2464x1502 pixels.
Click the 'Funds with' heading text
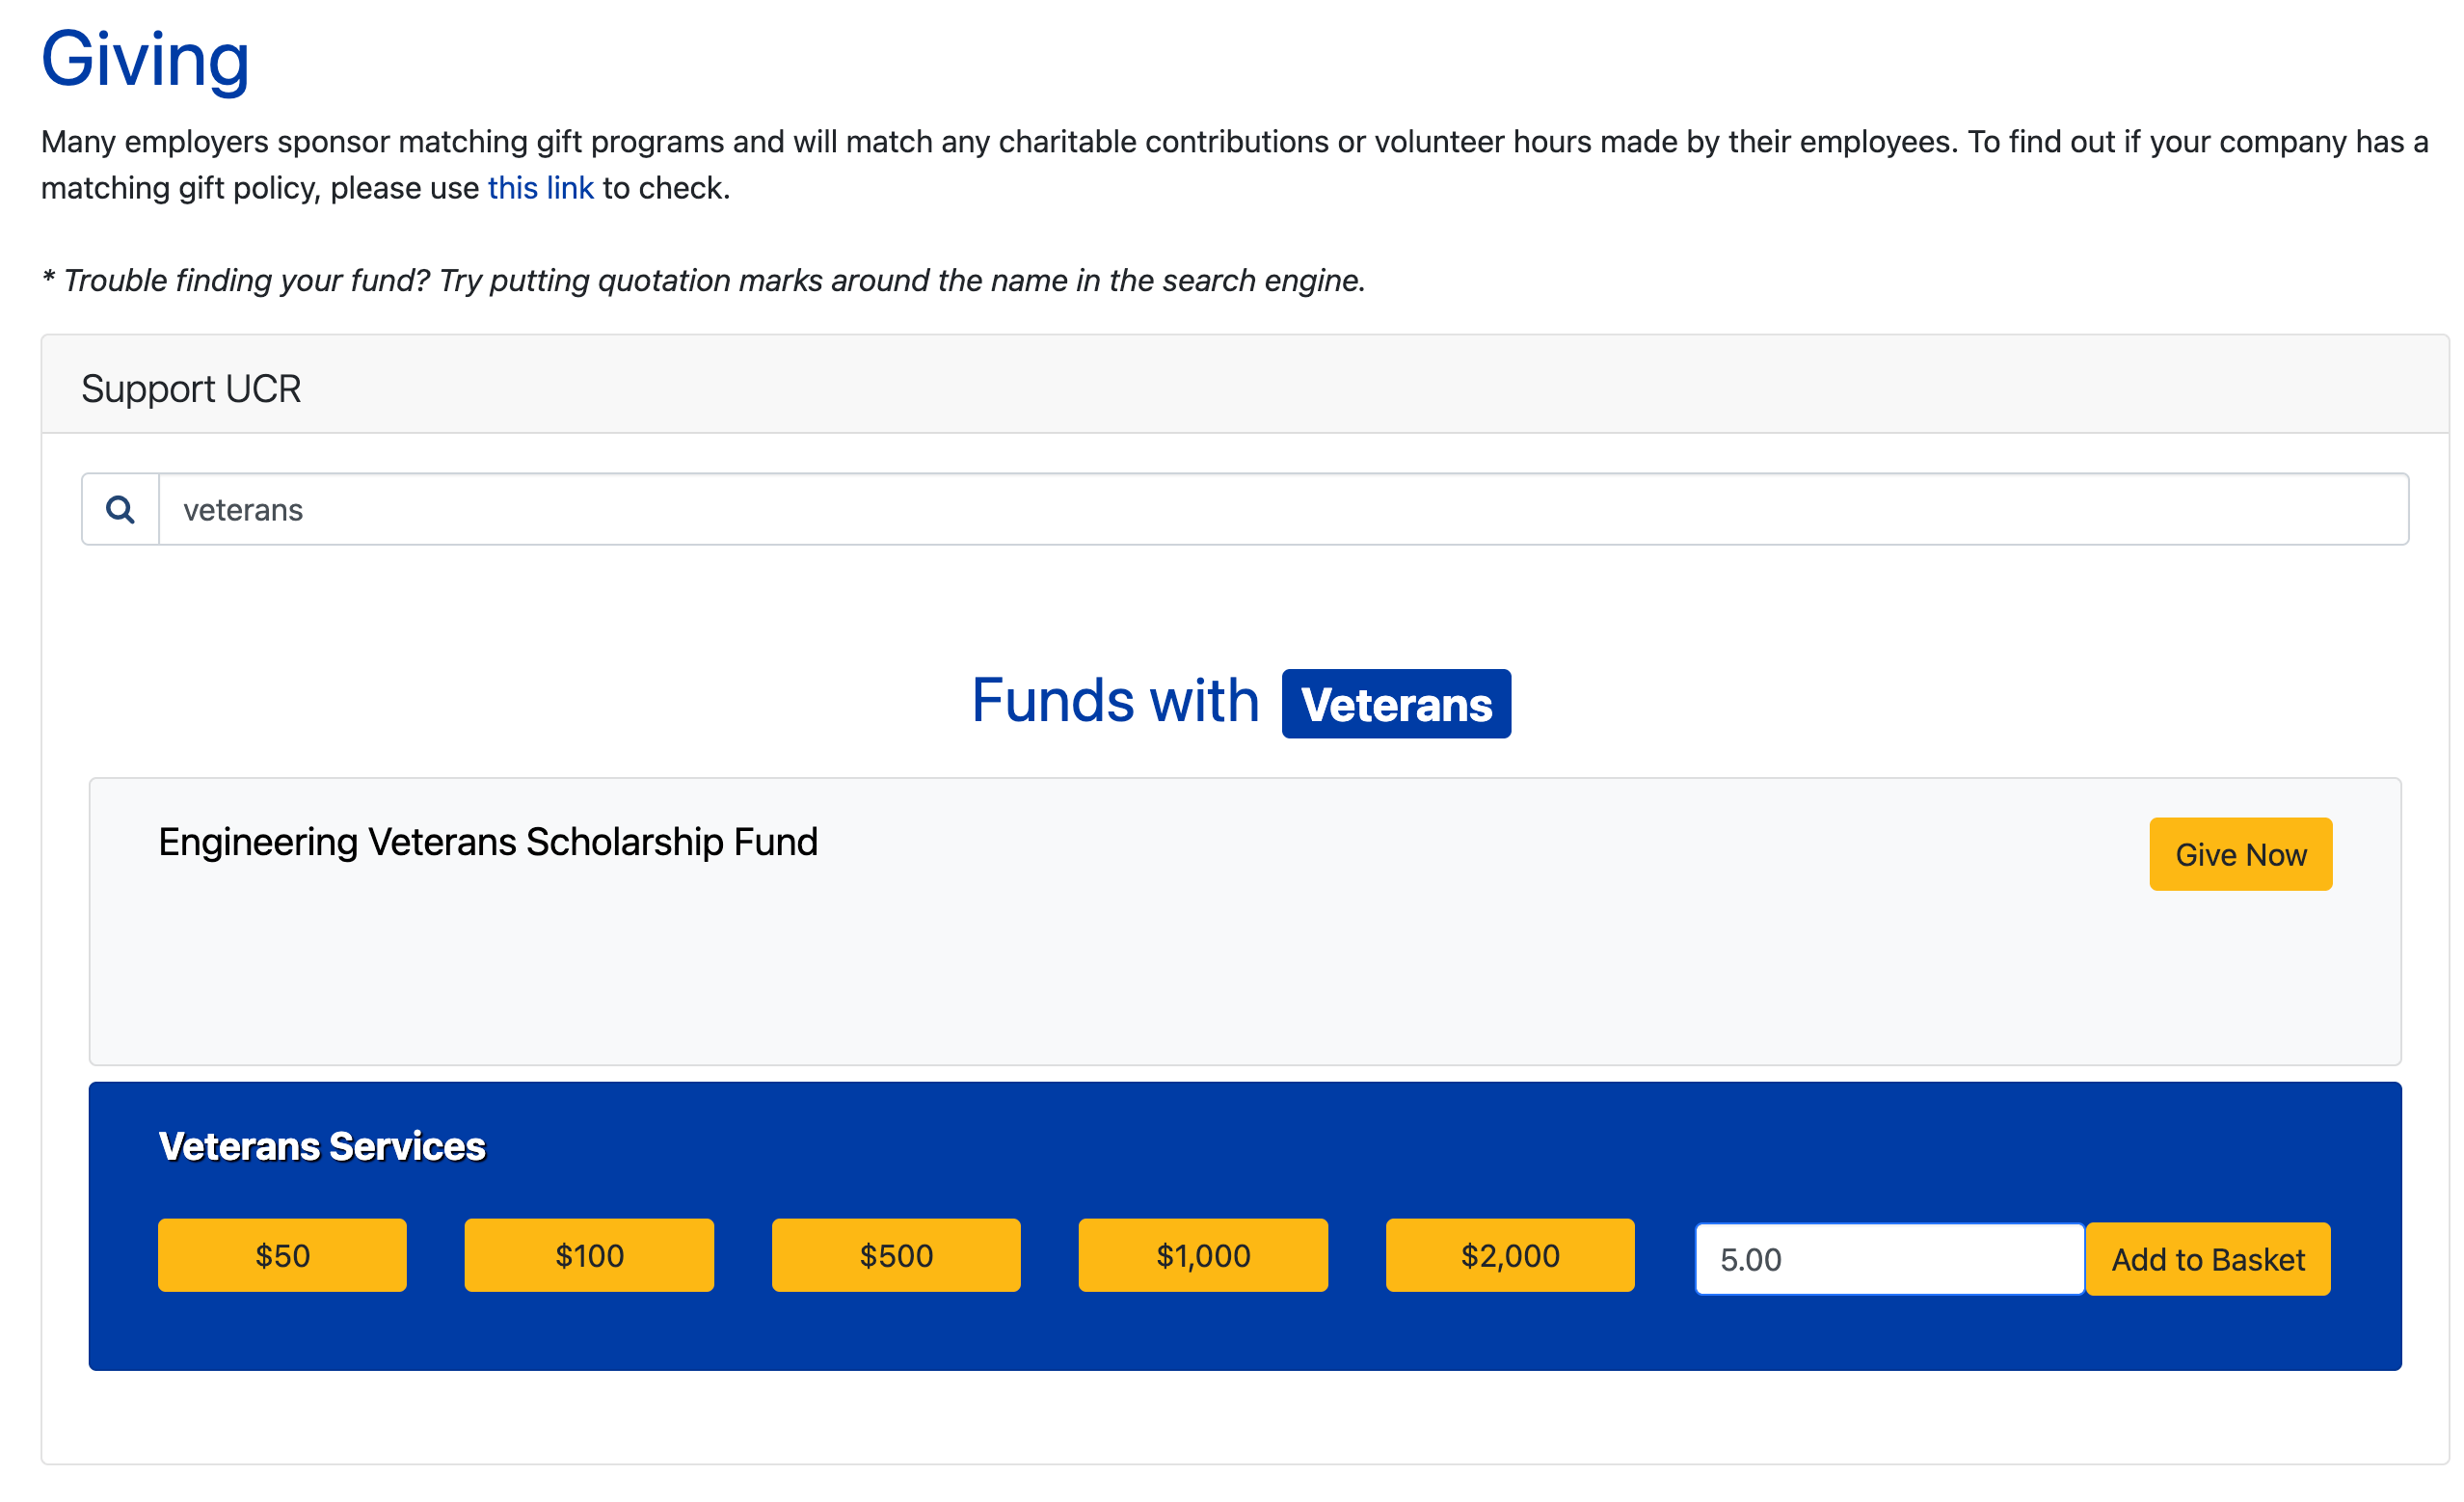click(1115, 700)
